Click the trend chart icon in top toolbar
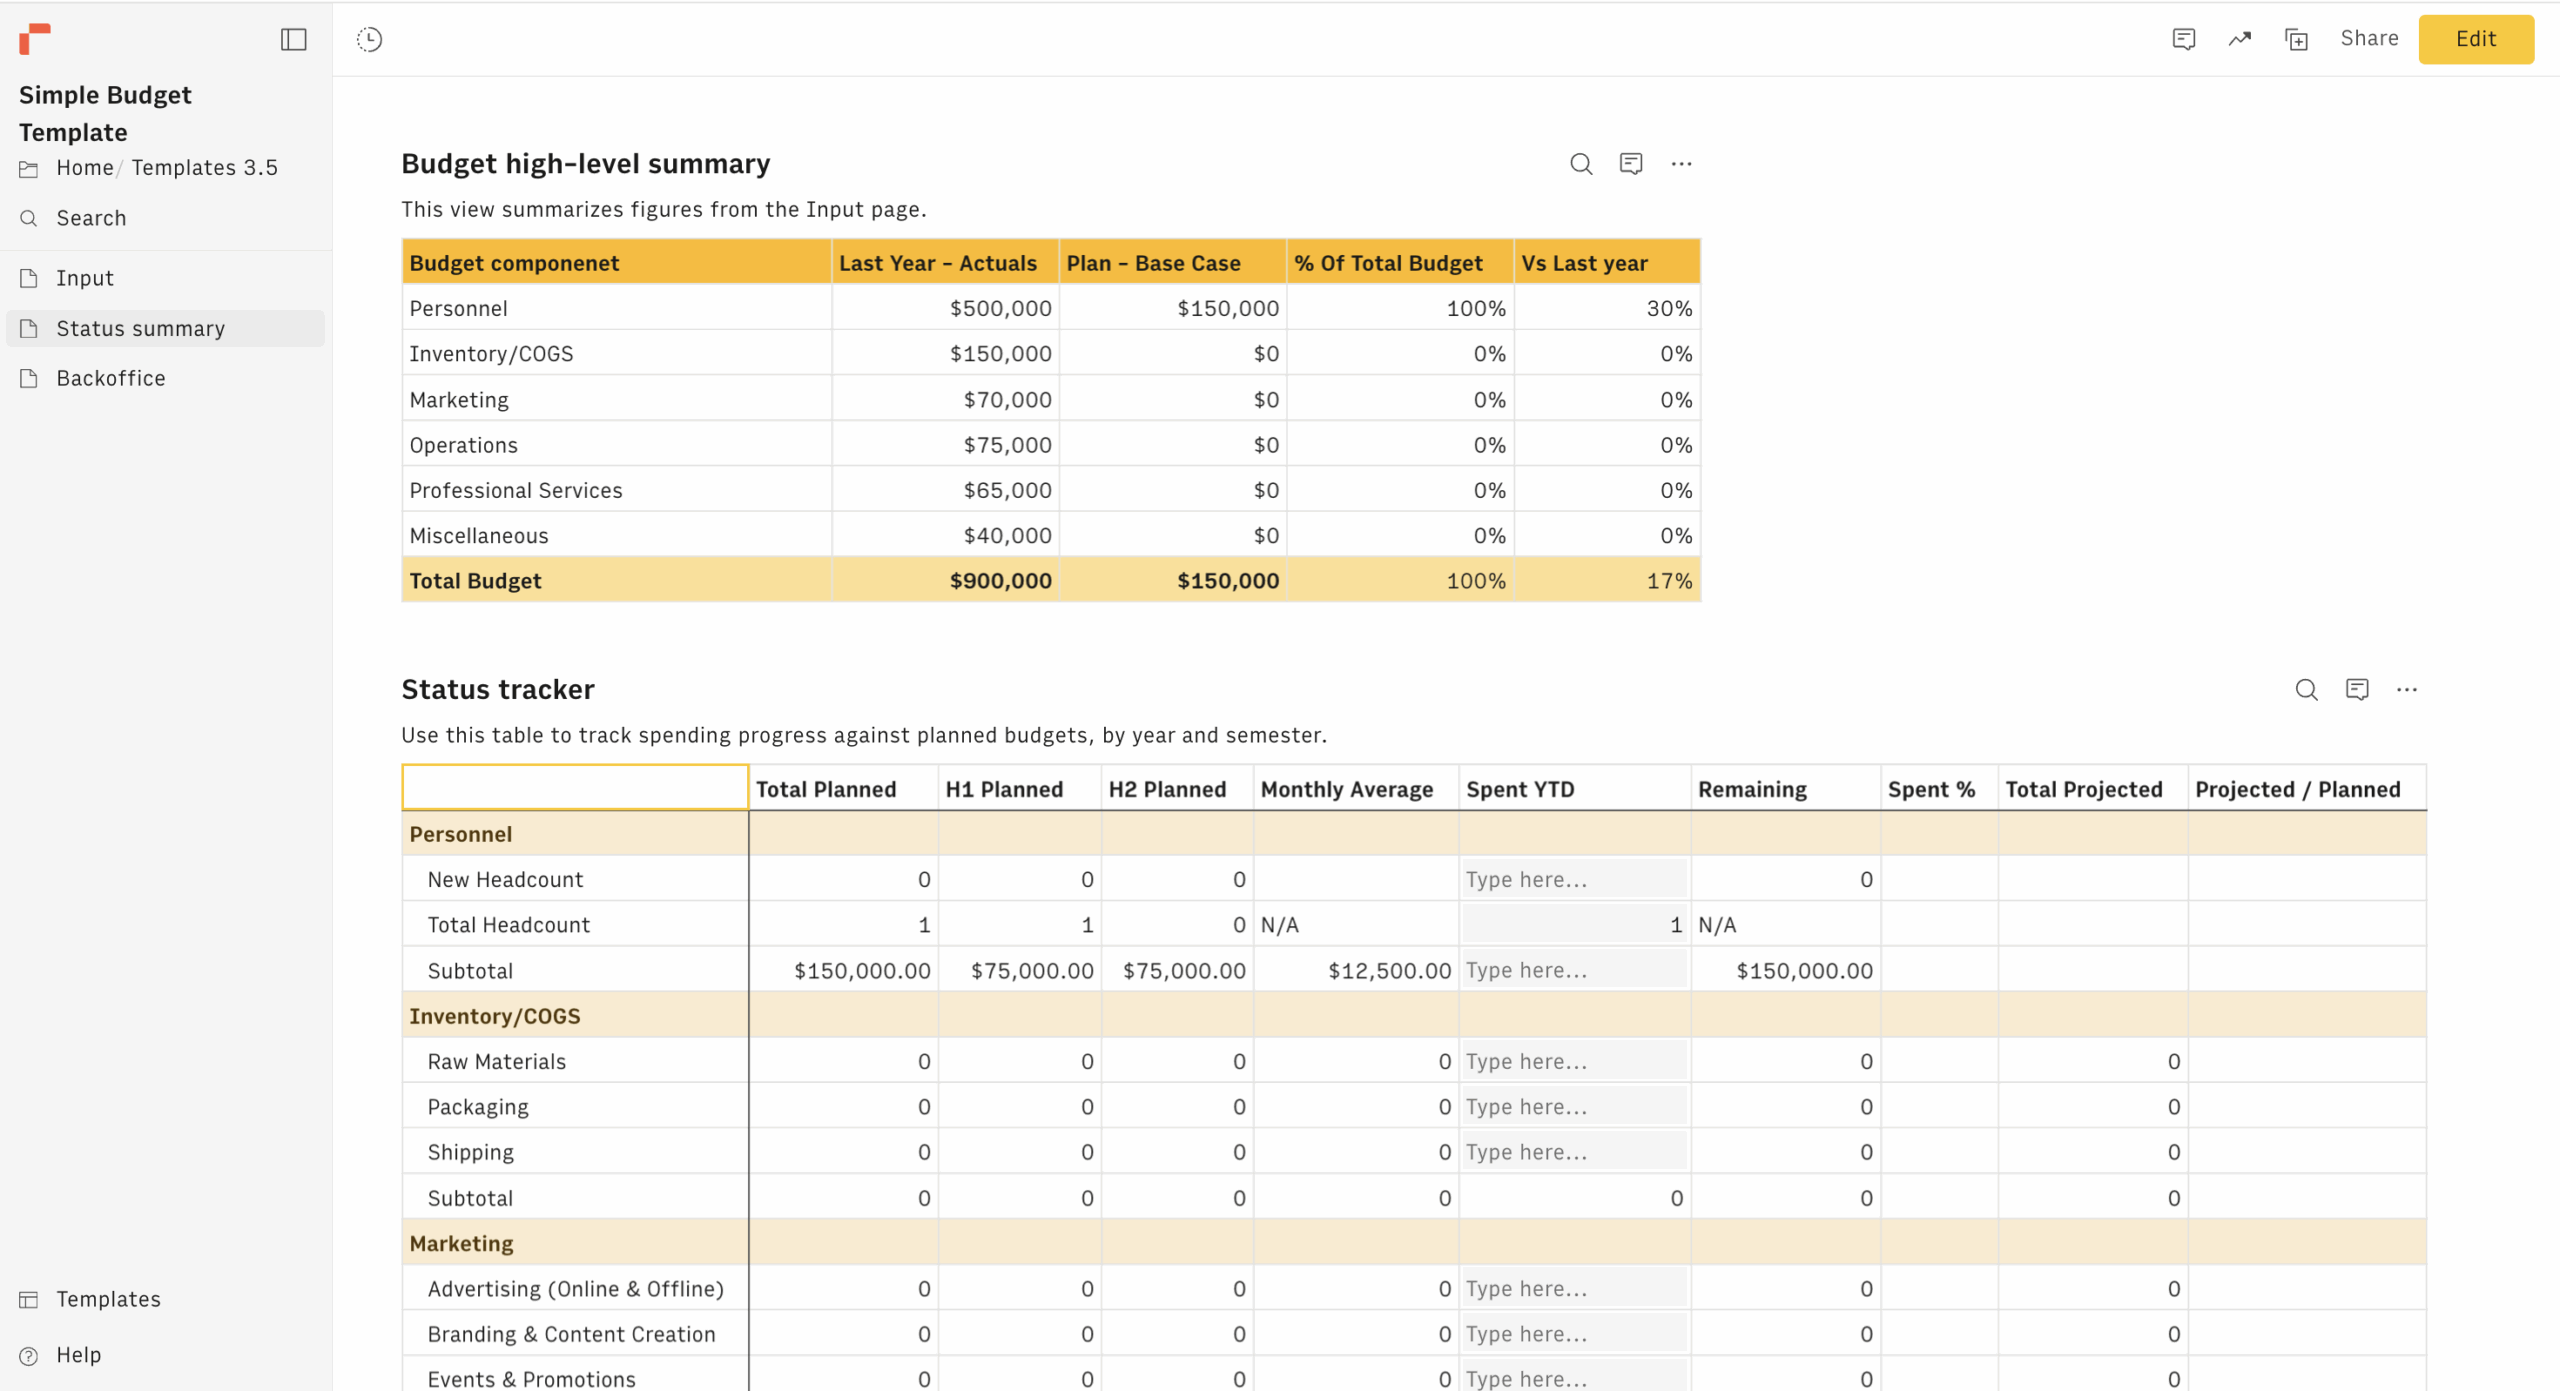Screen dimensions: 2560x1391 point(2239,39)
